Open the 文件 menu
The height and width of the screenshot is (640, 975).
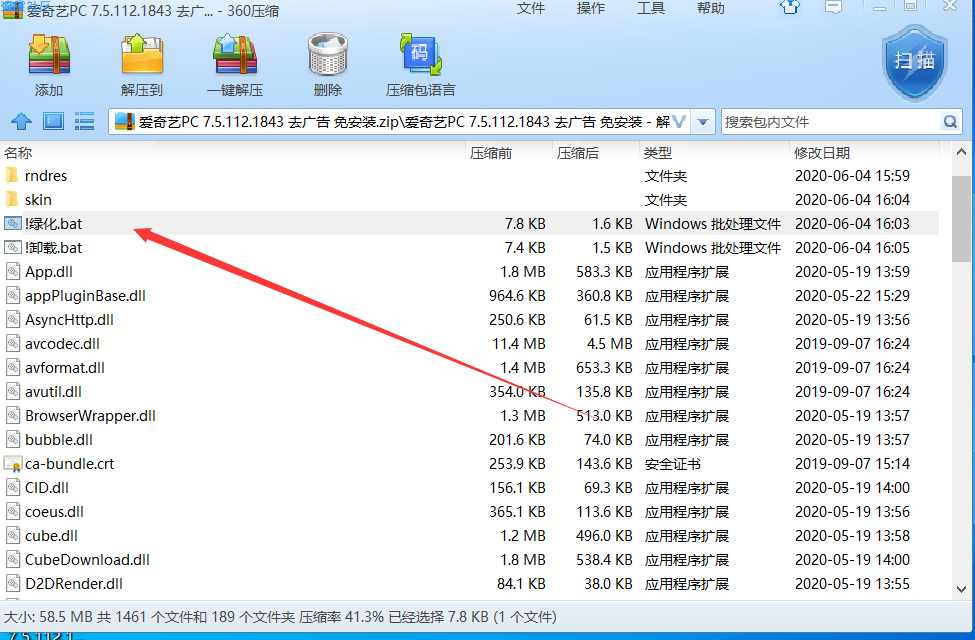[530, 8]
